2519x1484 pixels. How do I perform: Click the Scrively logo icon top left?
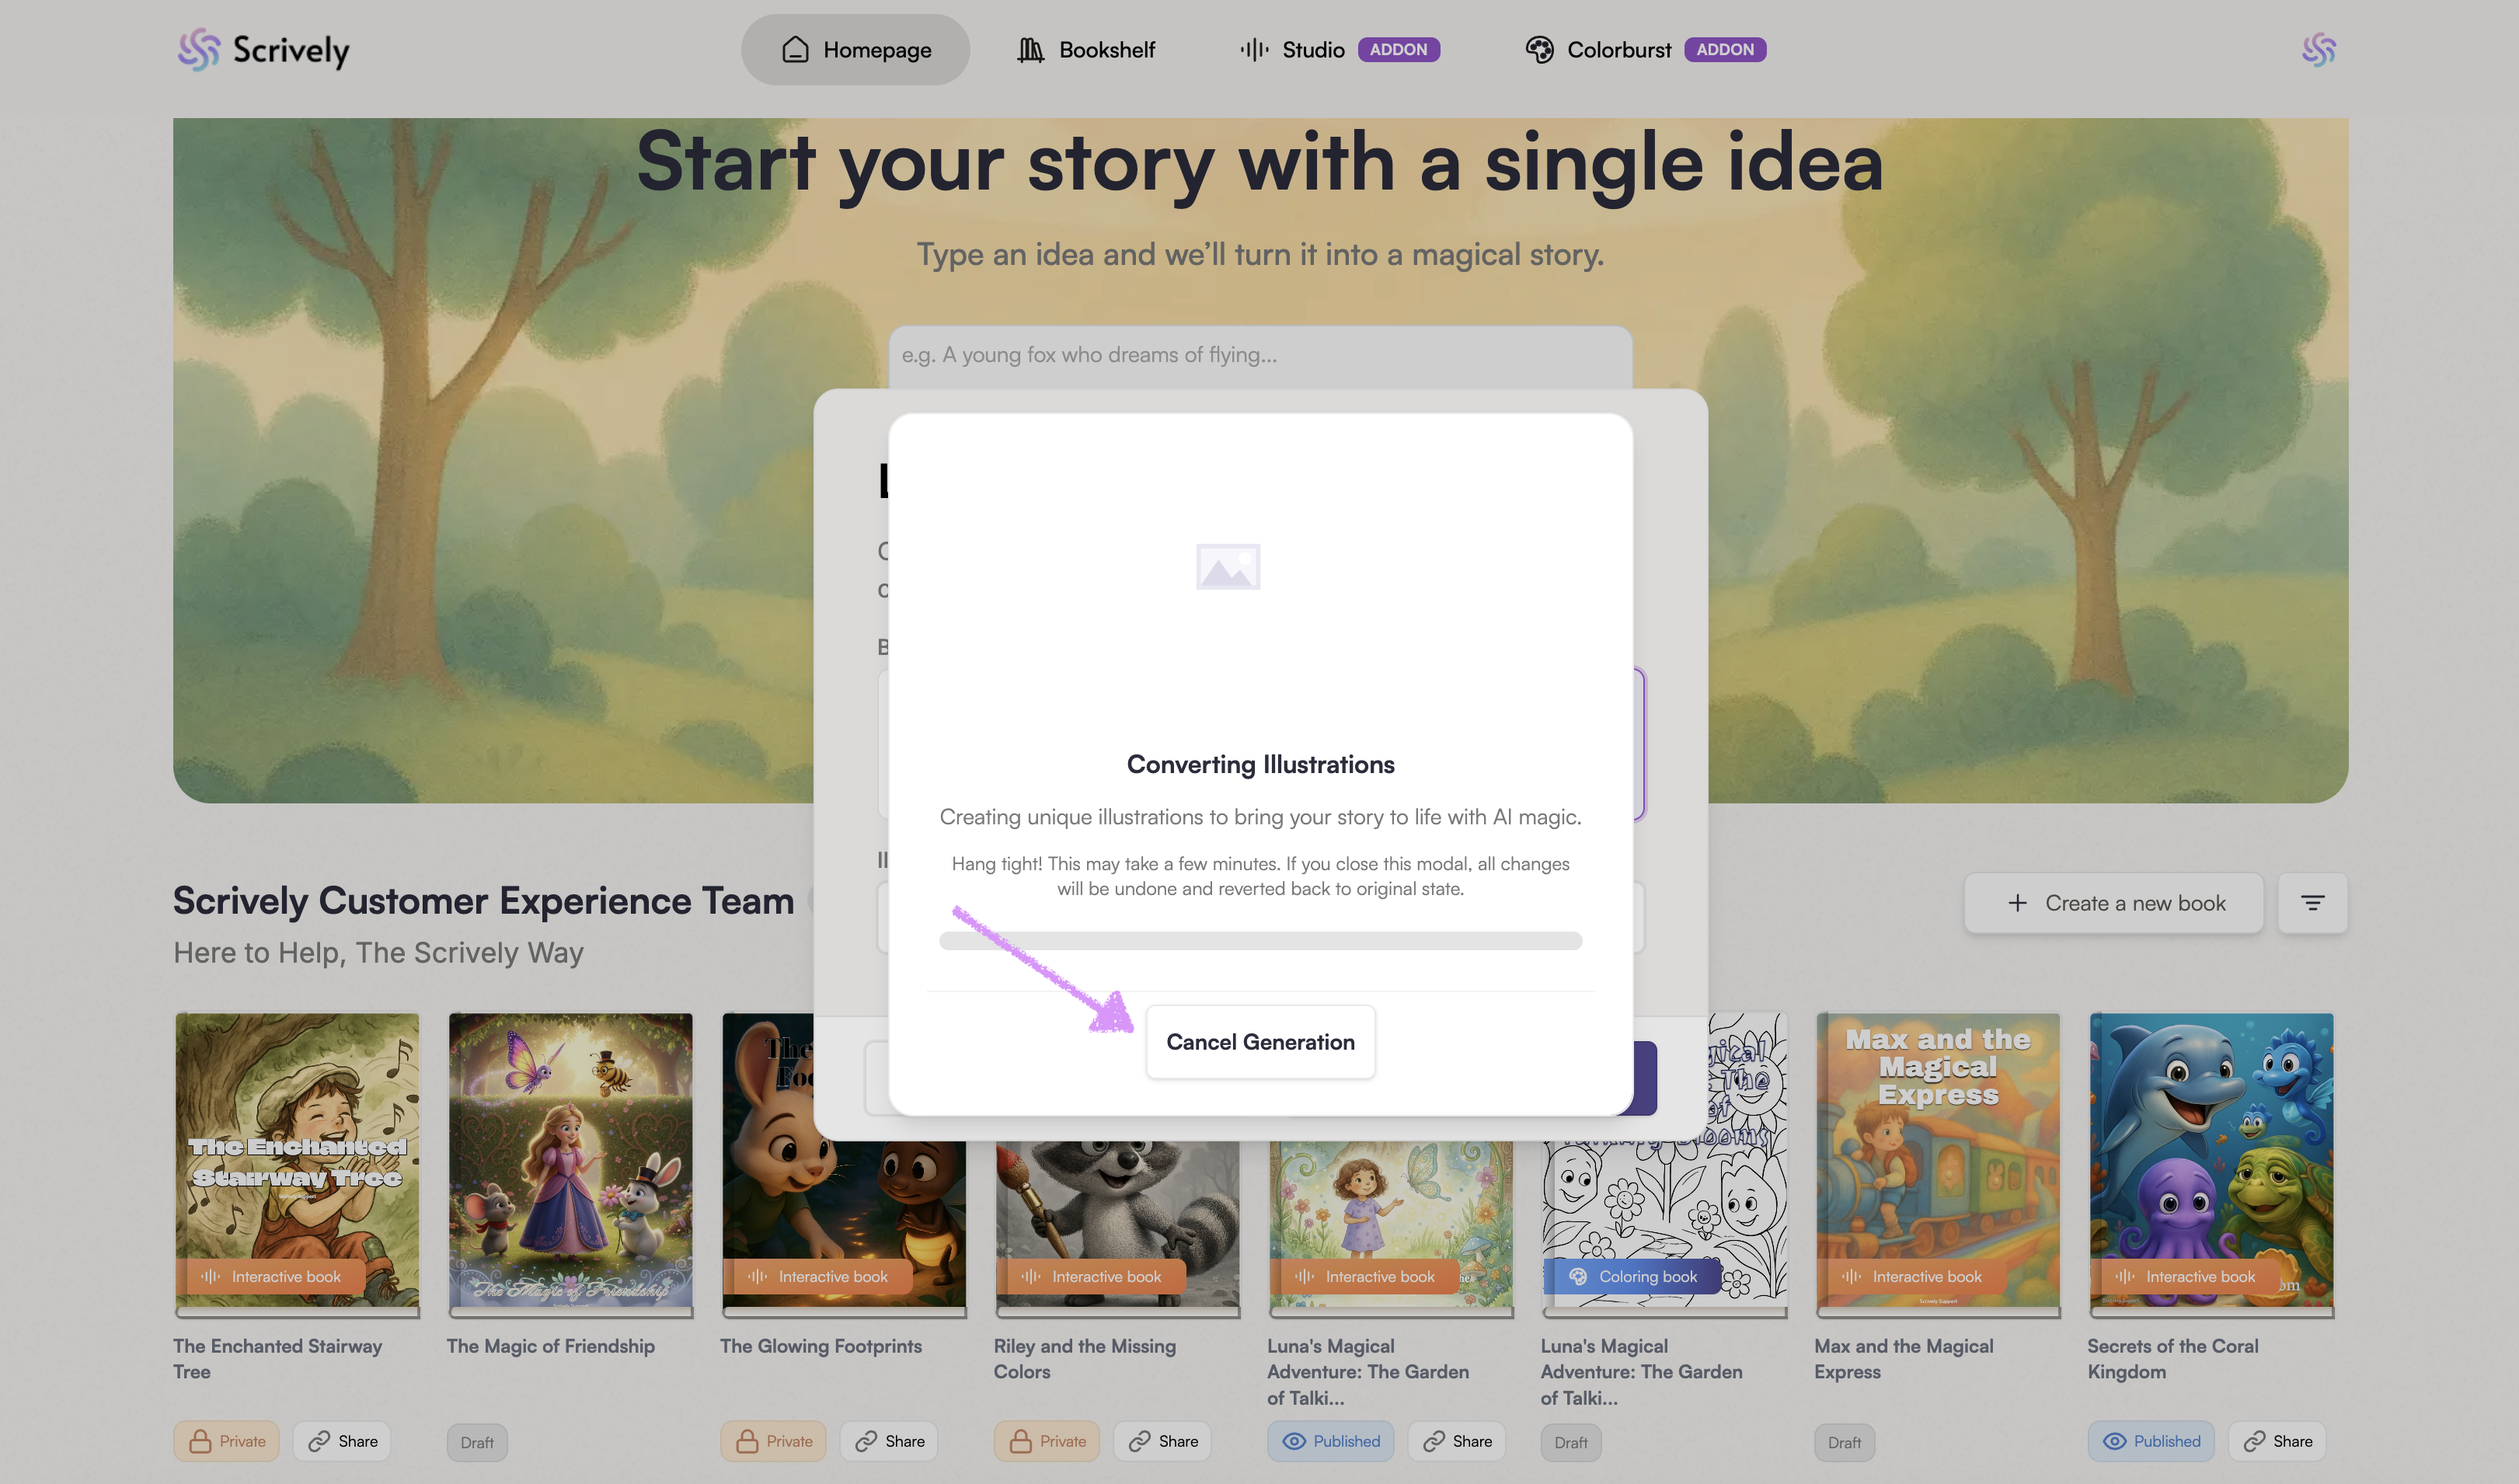click(x=199, y=49)
